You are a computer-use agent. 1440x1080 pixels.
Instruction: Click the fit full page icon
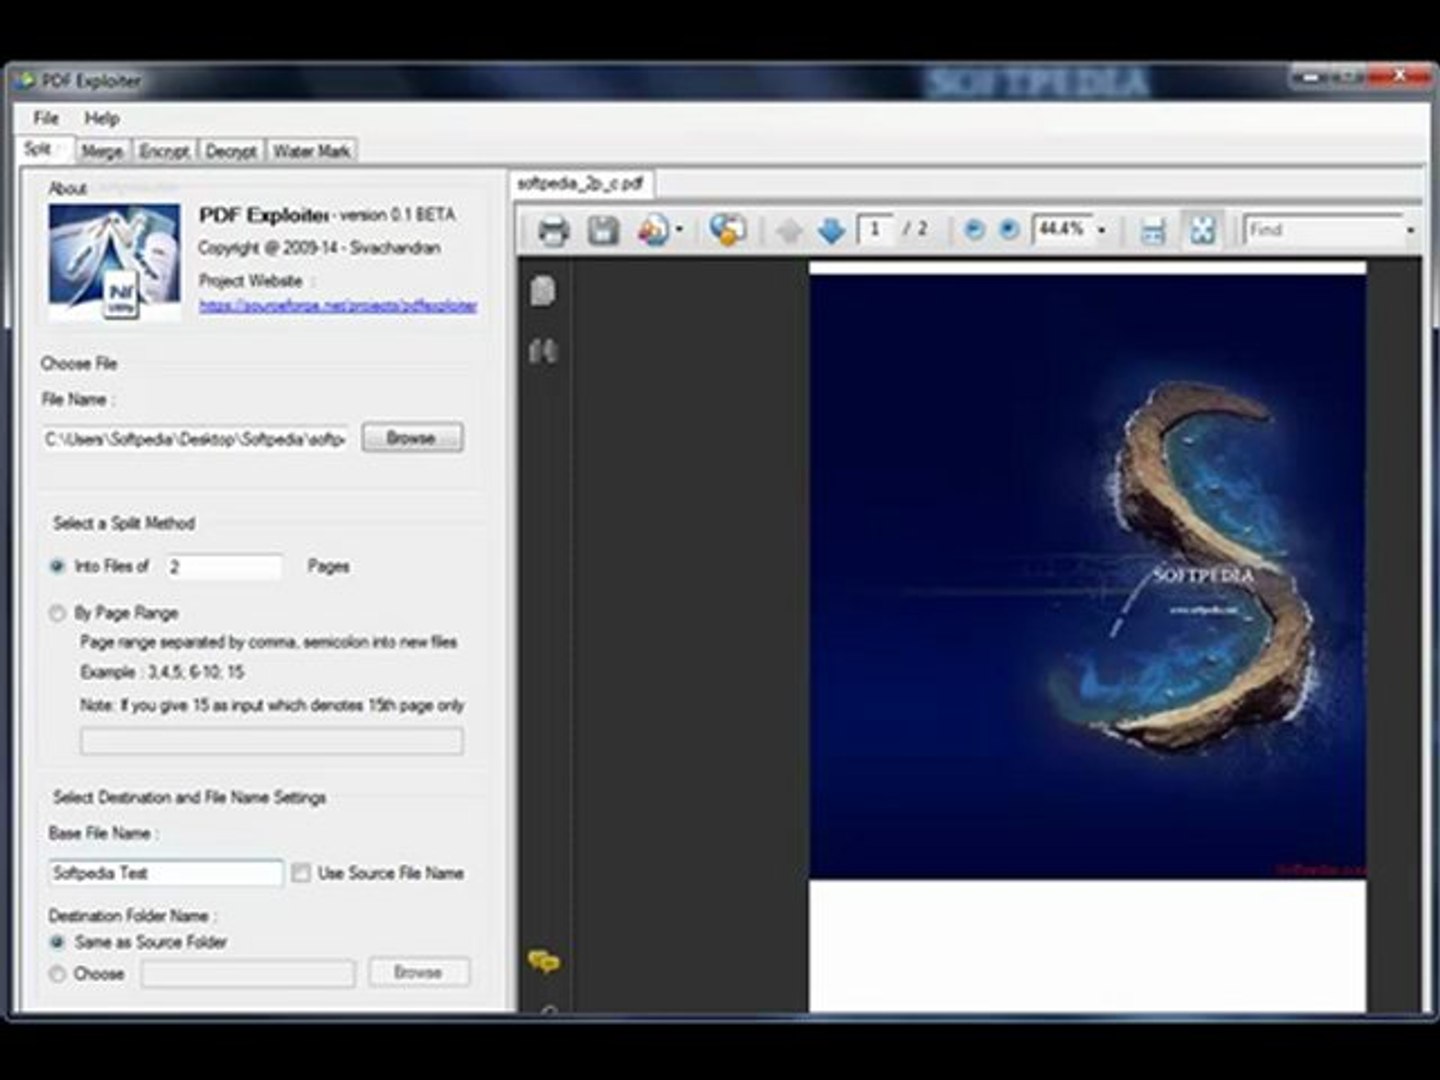[x=1202, y=231]
